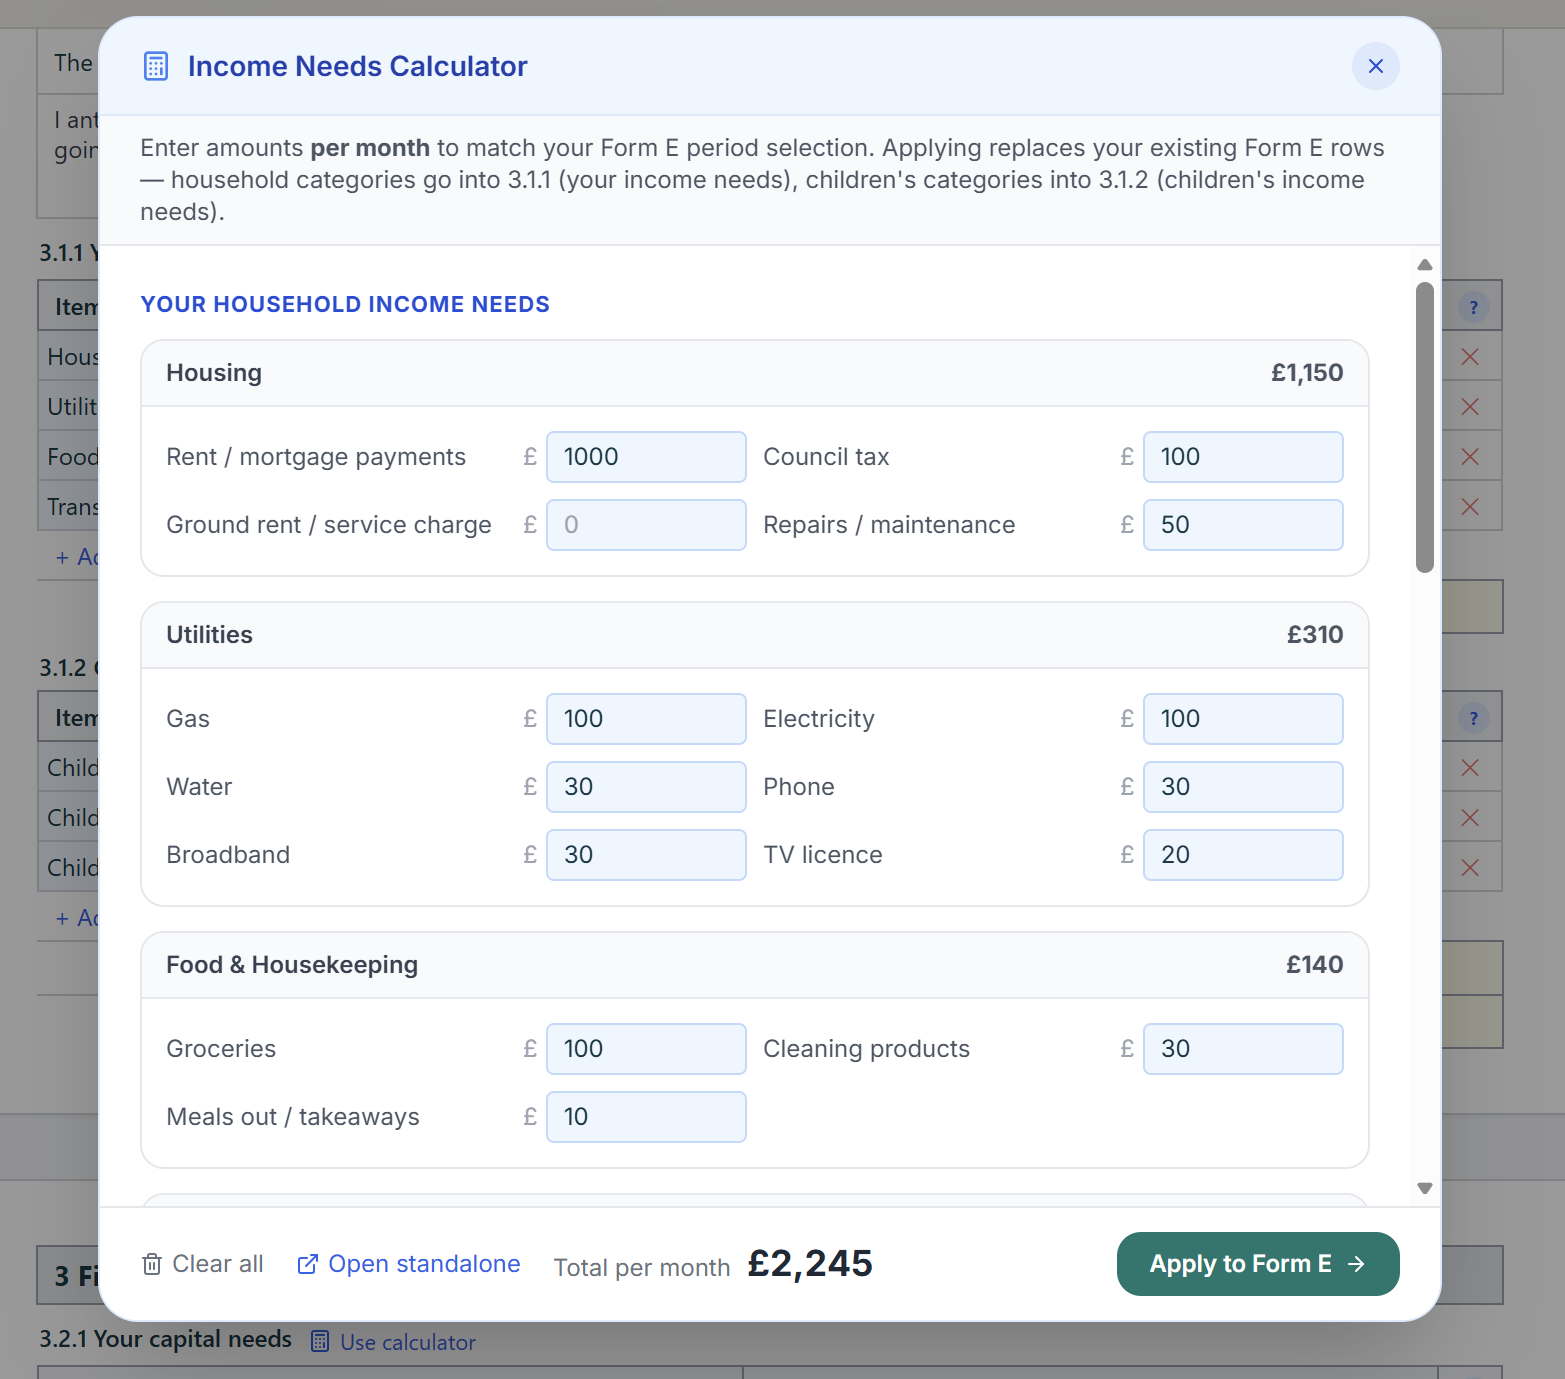Edit the Electricity amount field
This screenshot has width=1565, height=1379.
[x=1243, y=719]
